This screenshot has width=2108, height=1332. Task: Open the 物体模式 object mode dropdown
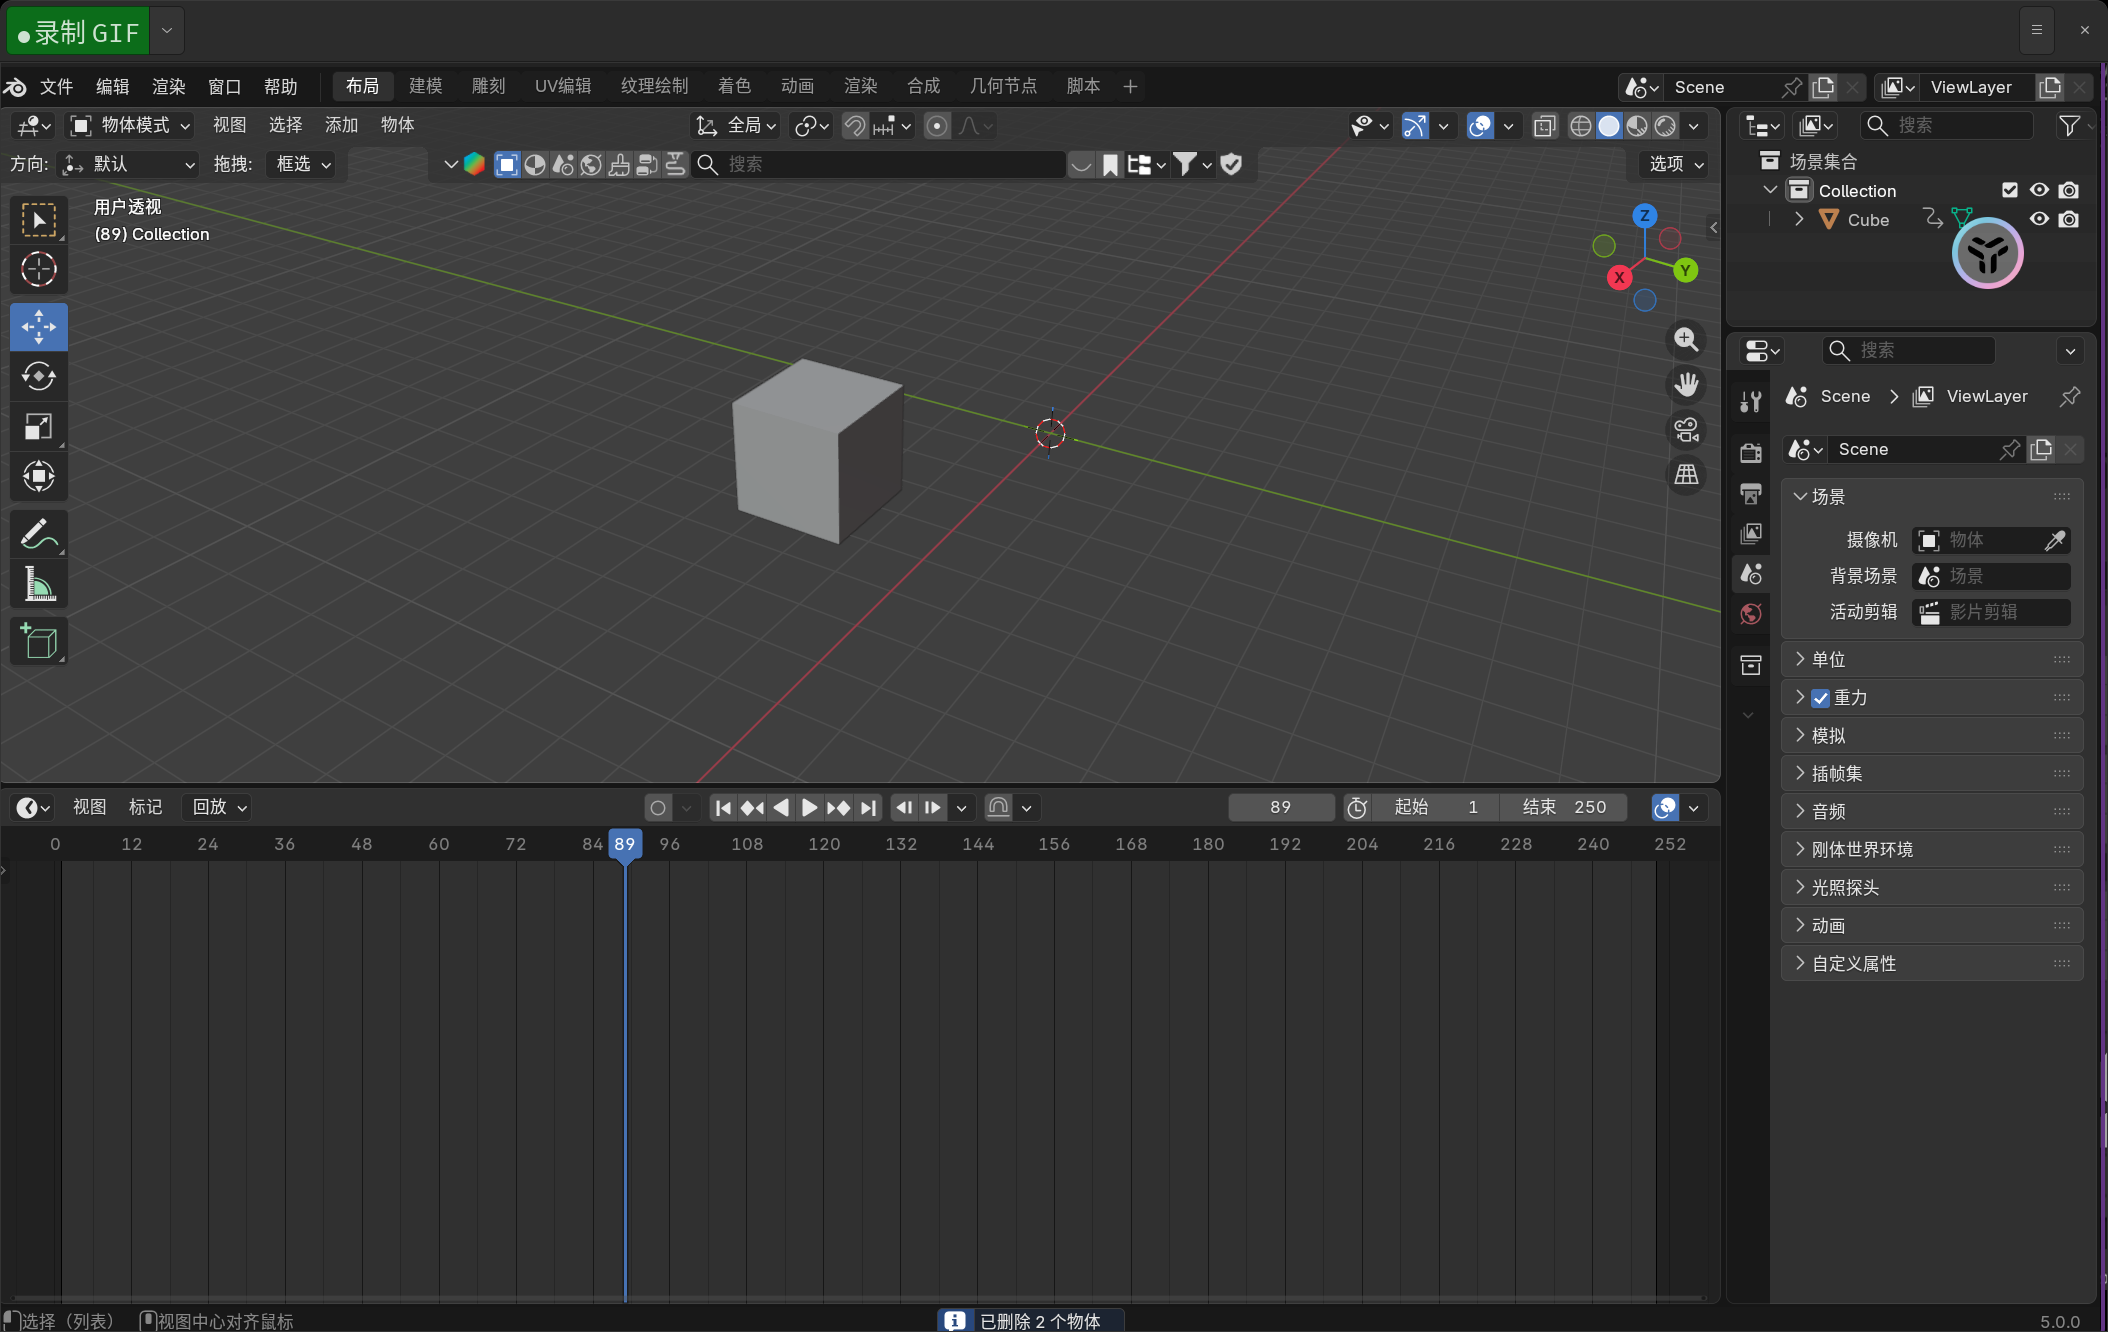(x=130, y=125)
